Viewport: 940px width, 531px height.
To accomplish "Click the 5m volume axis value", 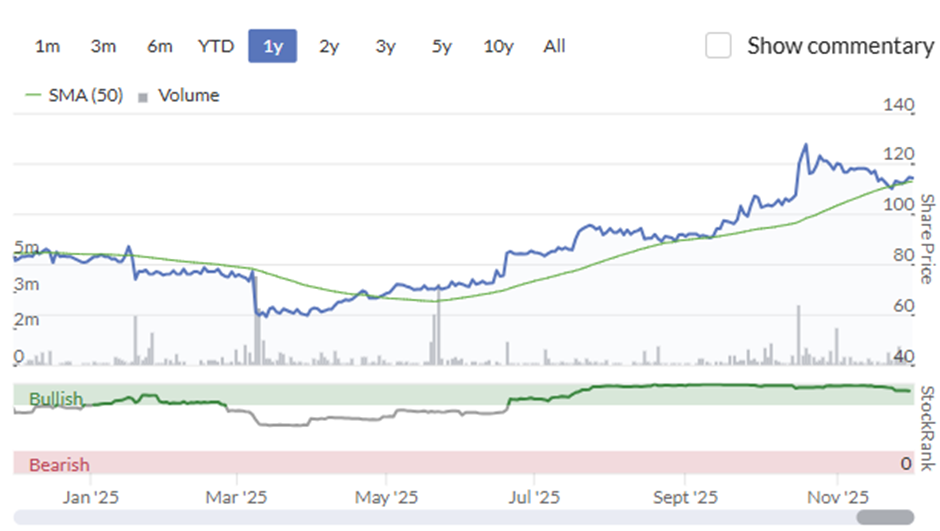I will (26, 247).
